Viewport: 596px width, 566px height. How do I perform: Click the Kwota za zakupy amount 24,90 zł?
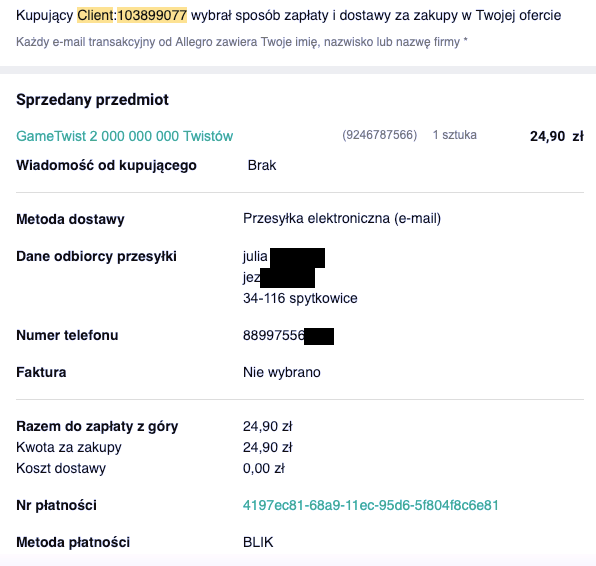pos(268,447)
